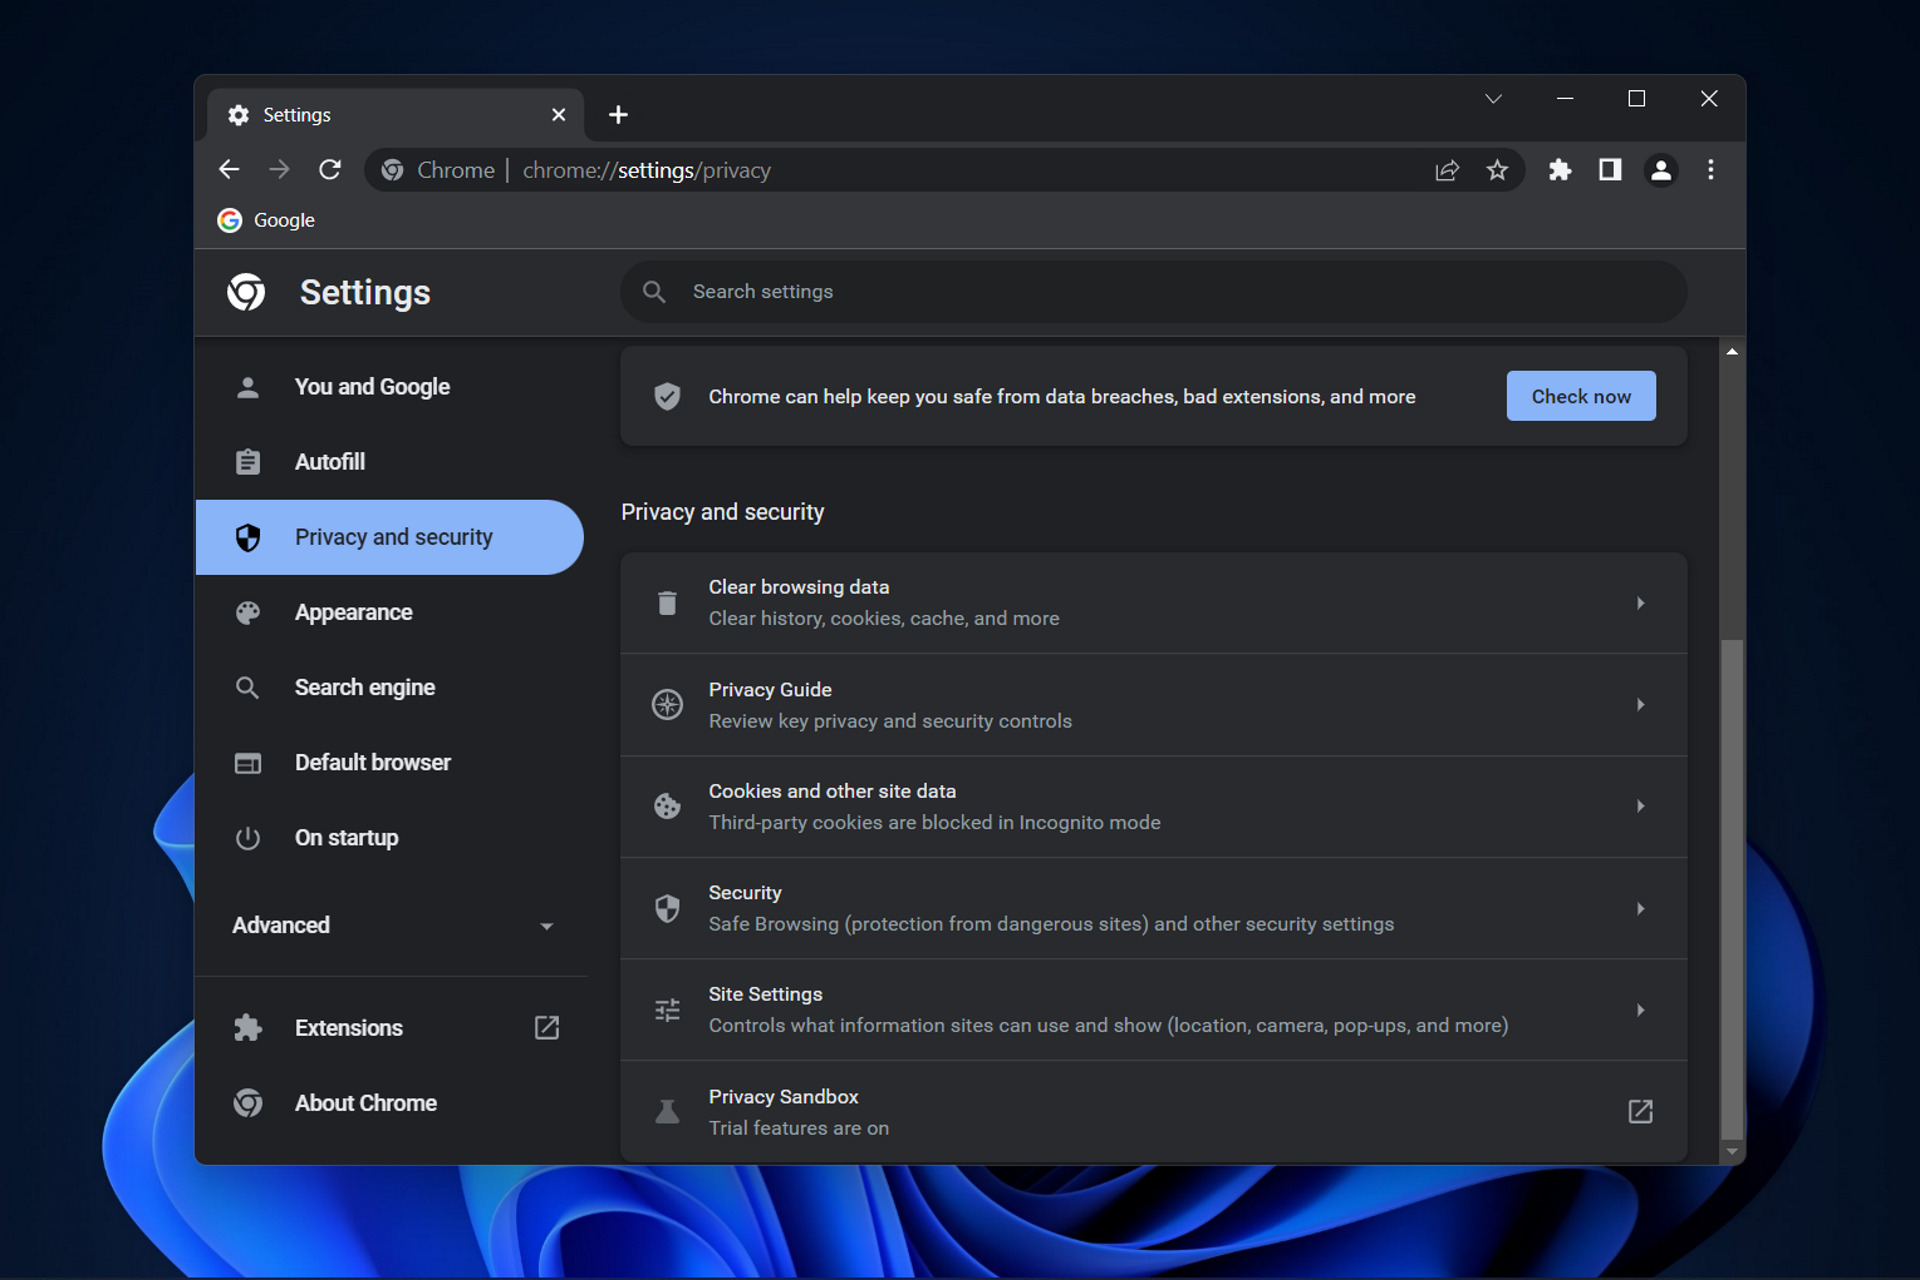
Task: Open the Autofill section
Action: pos(390,462)
